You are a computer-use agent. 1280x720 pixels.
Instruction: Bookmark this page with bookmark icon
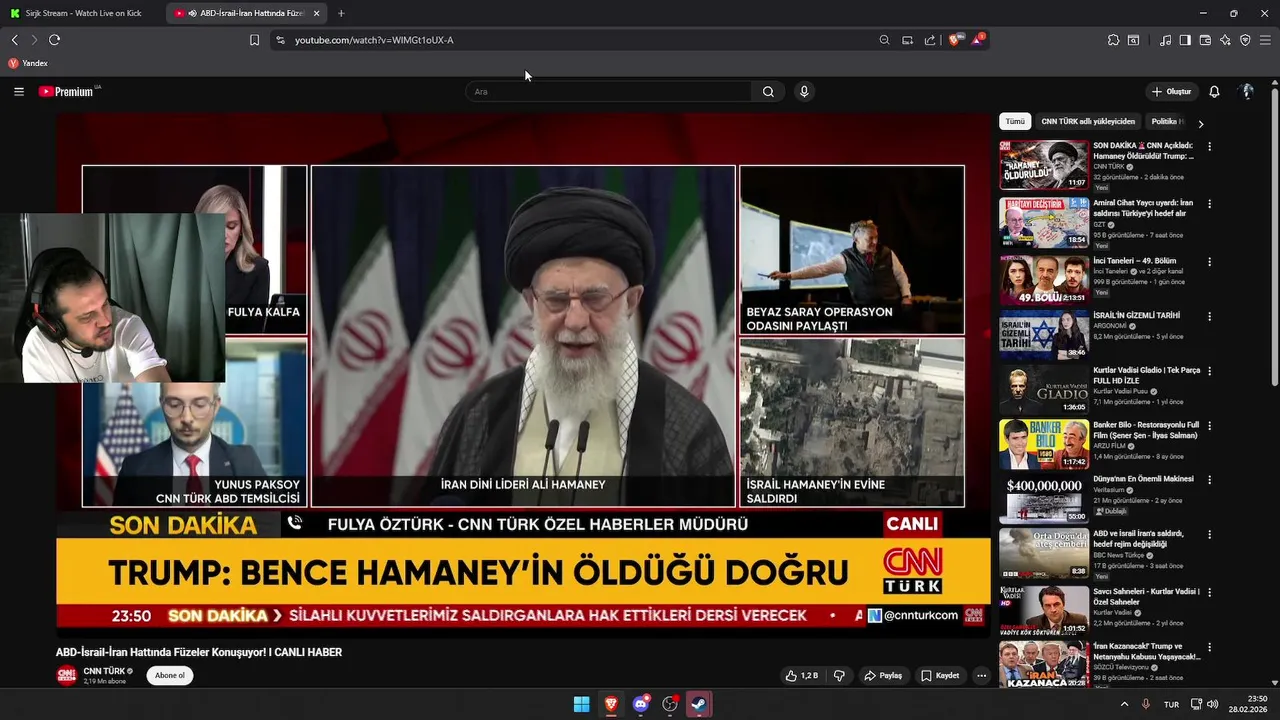[254, 40]
